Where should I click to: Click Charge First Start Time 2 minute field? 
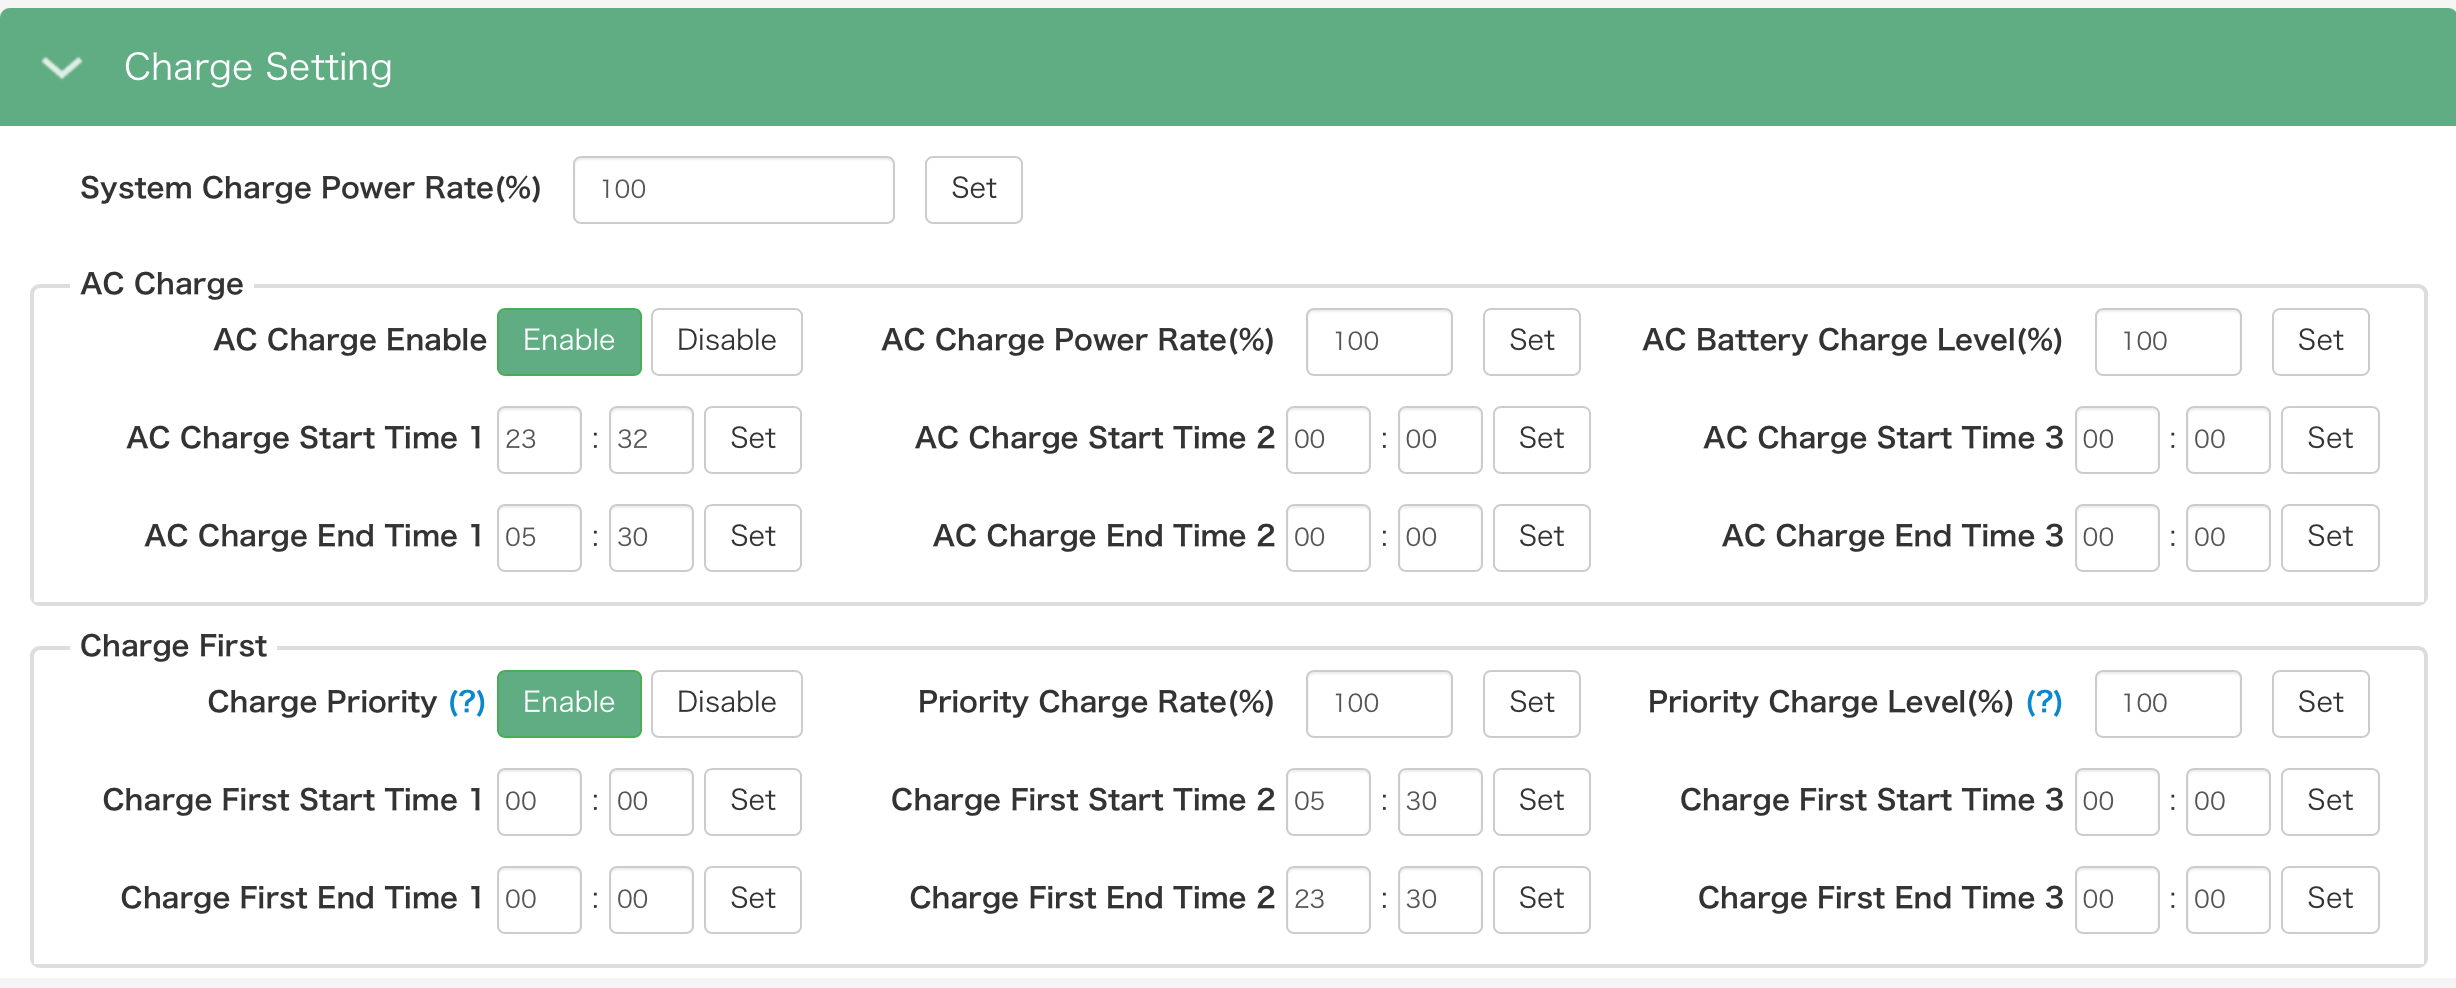pyautogui.click(x=1440, y=801)
